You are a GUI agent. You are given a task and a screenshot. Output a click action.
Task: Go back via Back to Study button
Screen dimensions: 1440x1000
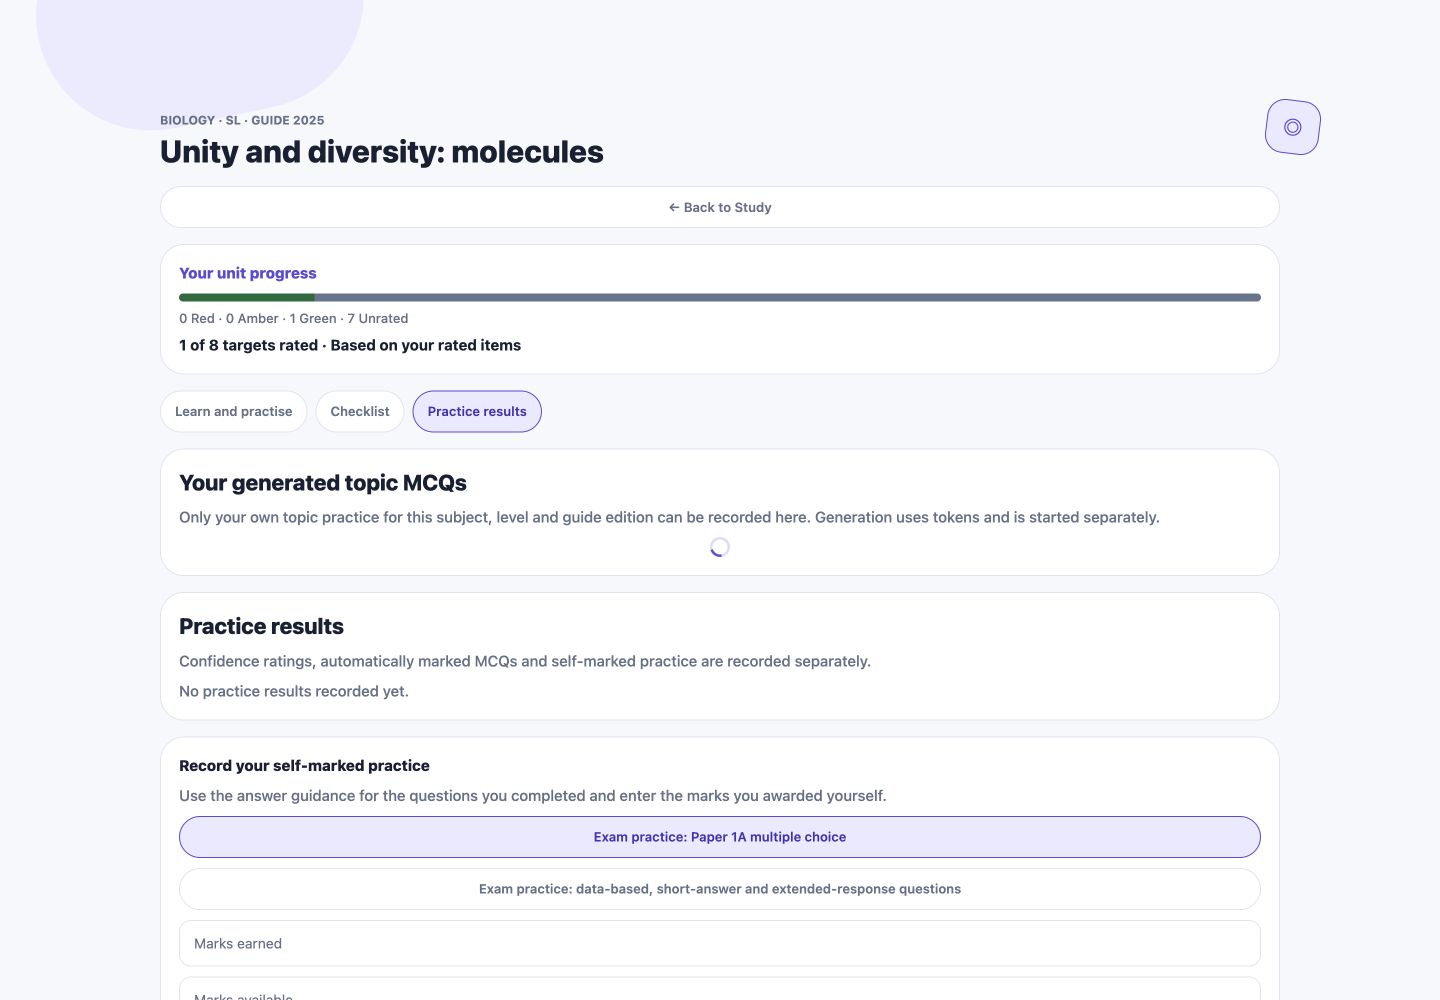pyautogui.click(x=720, y=207)
